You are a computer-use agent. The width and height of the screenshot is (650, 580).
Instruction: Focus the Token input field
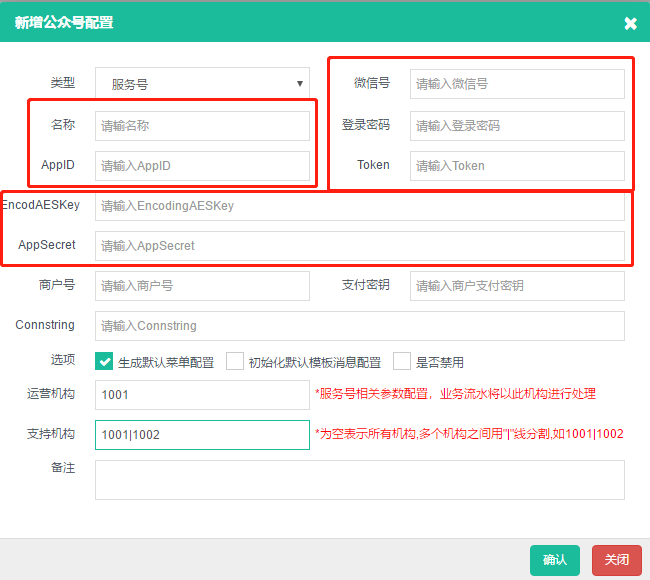pos(517,166)
